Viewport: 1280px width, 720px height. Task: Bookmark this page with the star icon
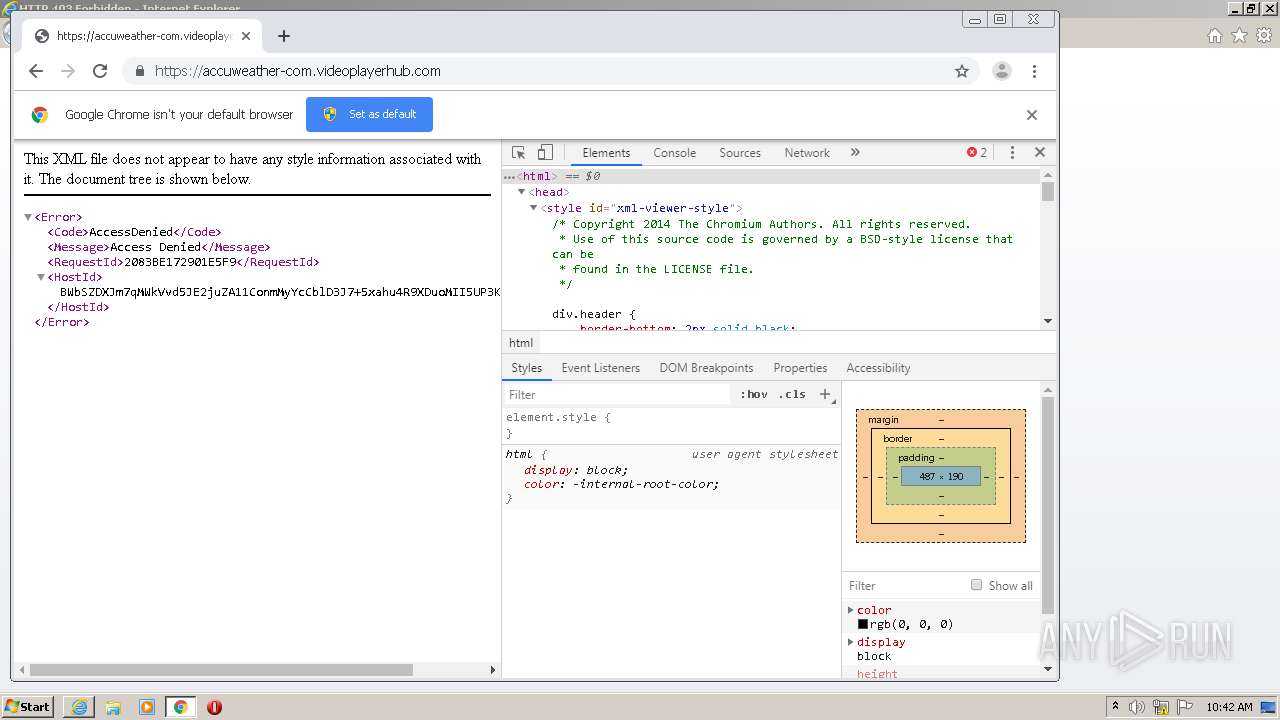click(962, 71)
